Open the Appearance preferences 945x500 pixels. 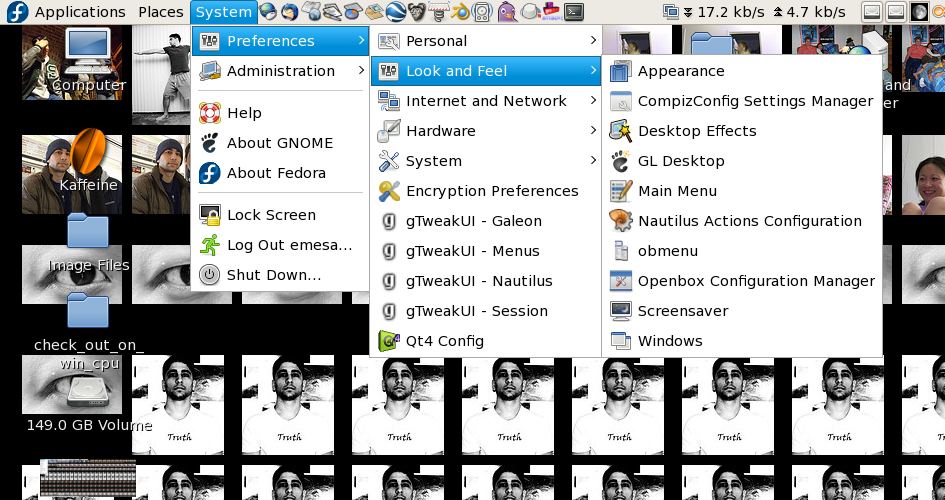(742, 71)
